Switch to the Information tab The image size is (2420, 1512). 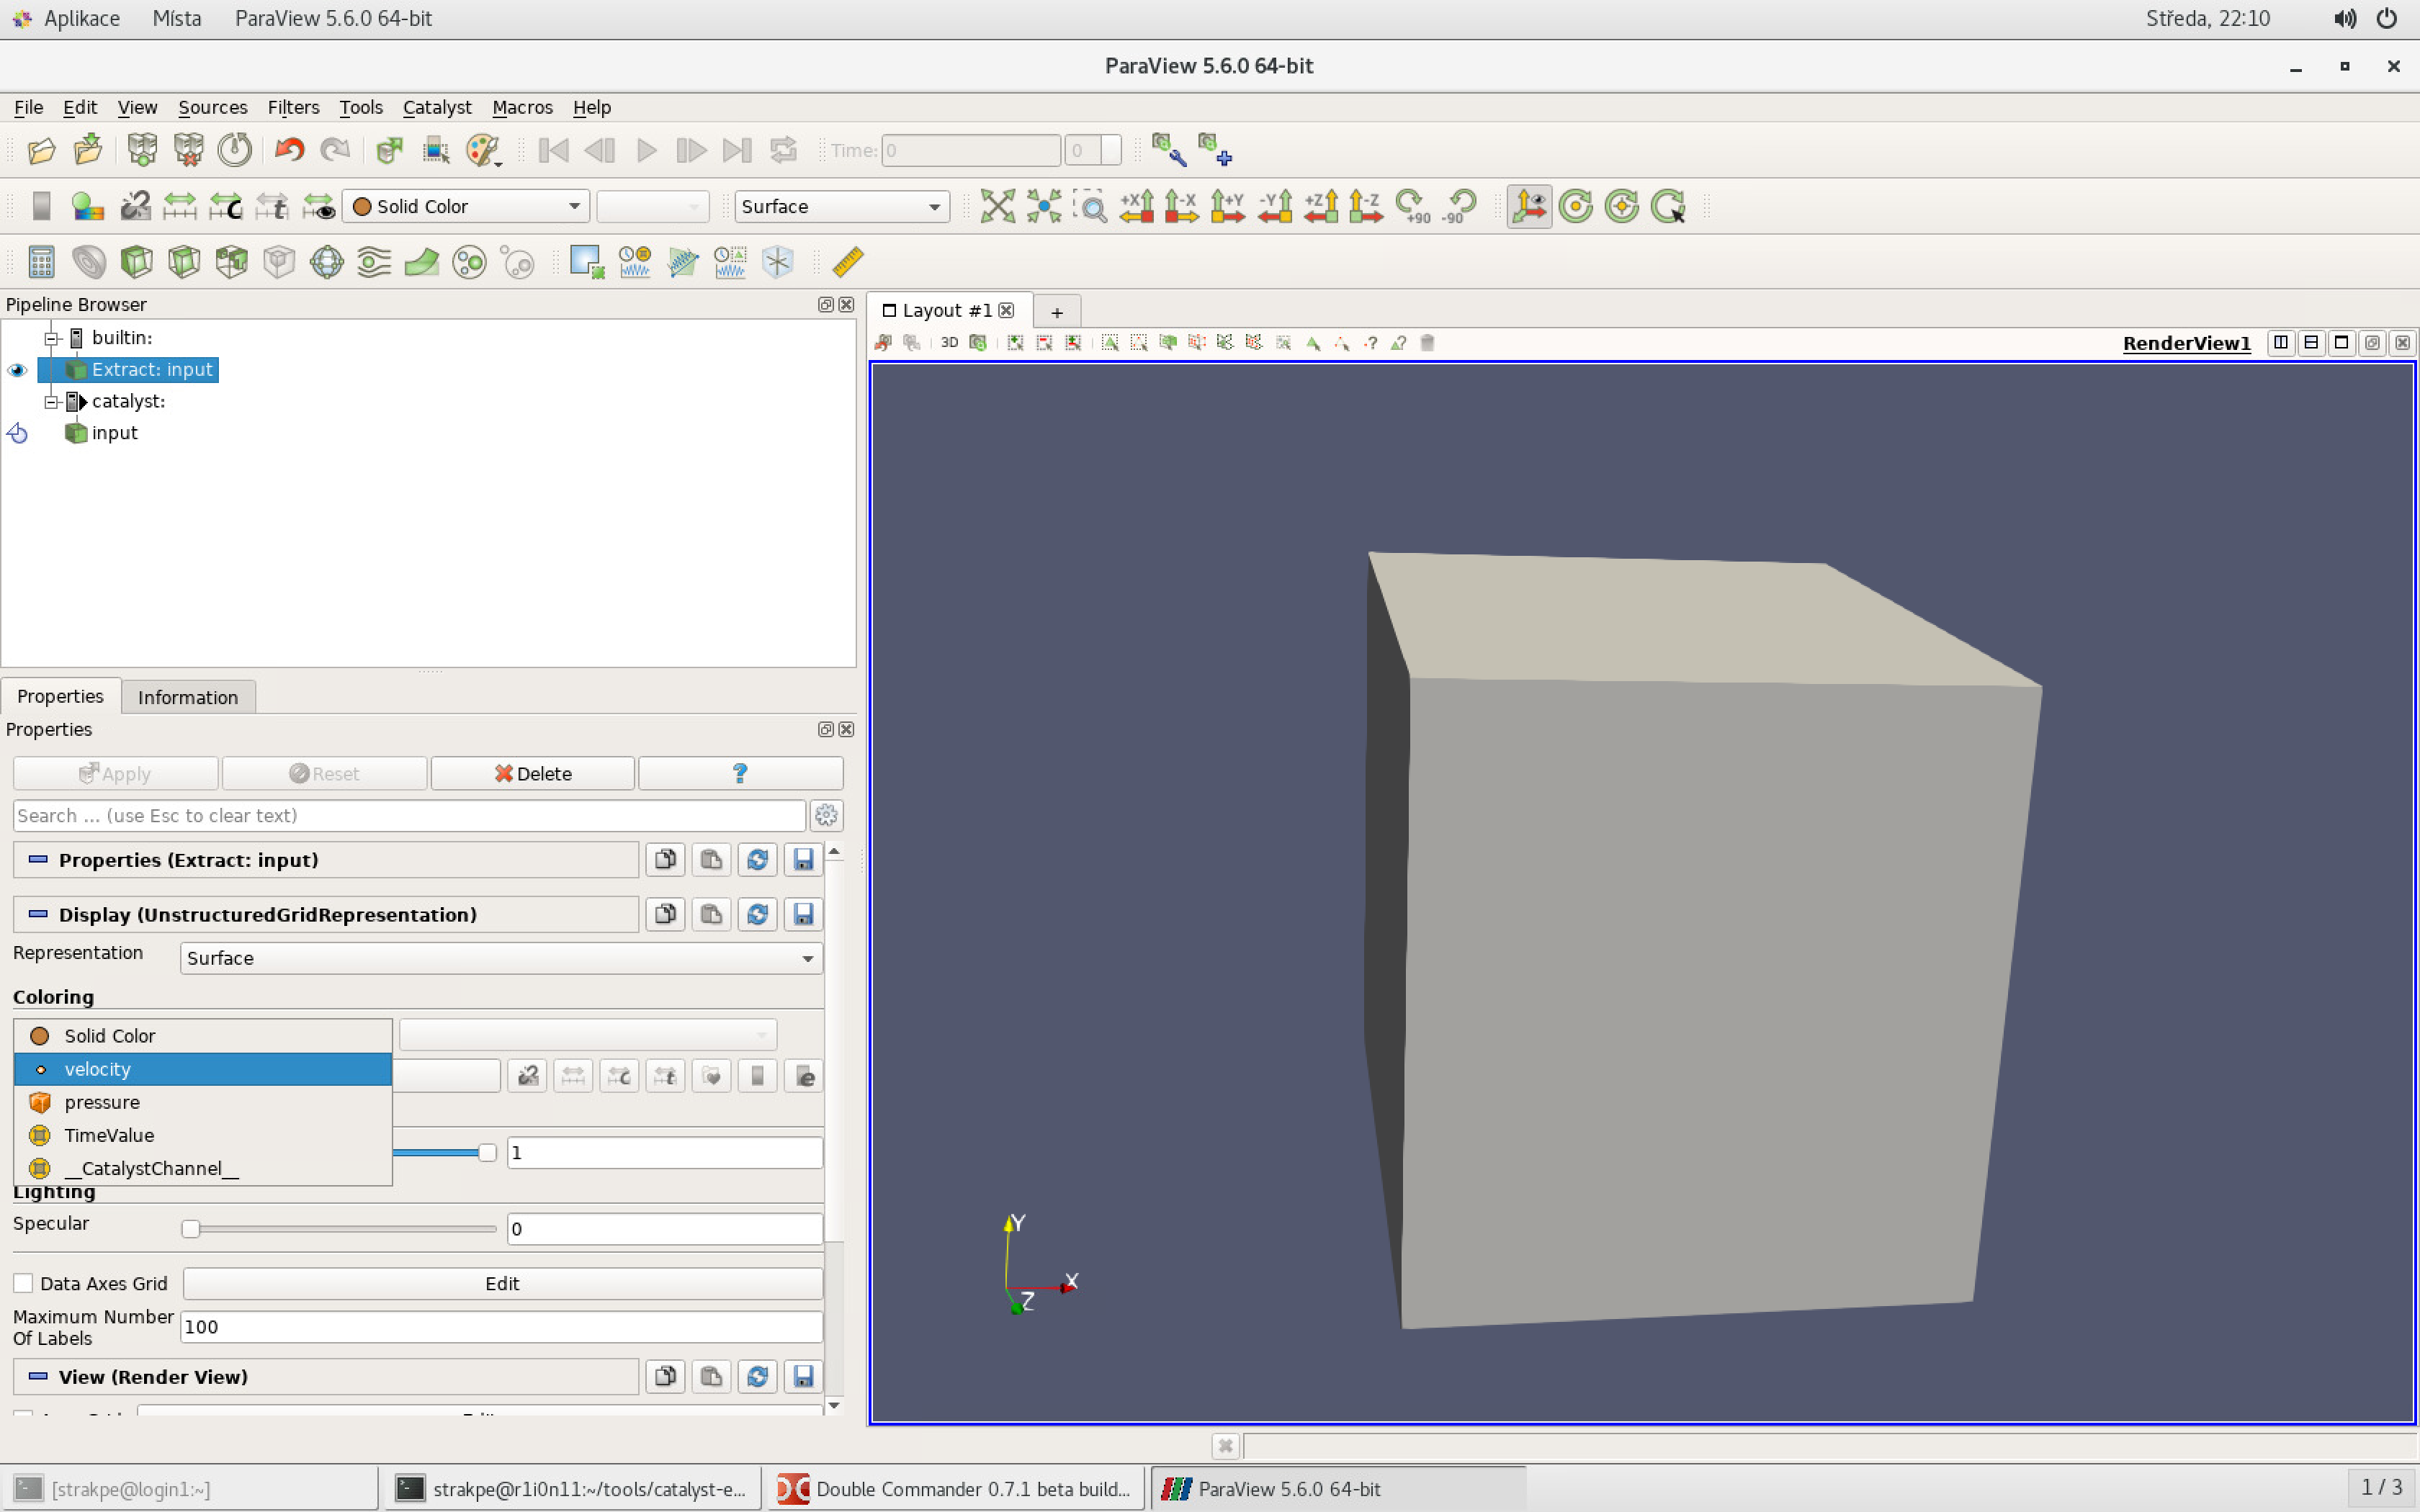click(188, 697)
